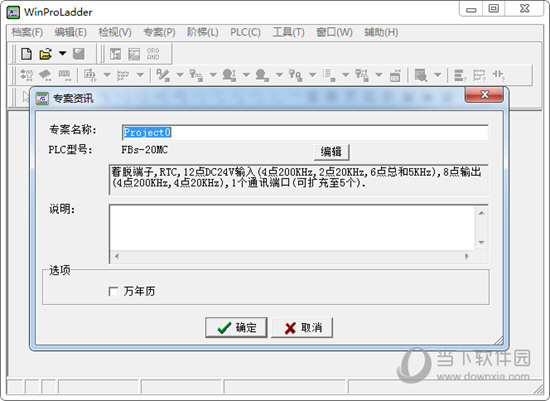Screen dimensions: 550x401
Task: Click the picture-style view icon before ORG AND
Action: [134, 54]
